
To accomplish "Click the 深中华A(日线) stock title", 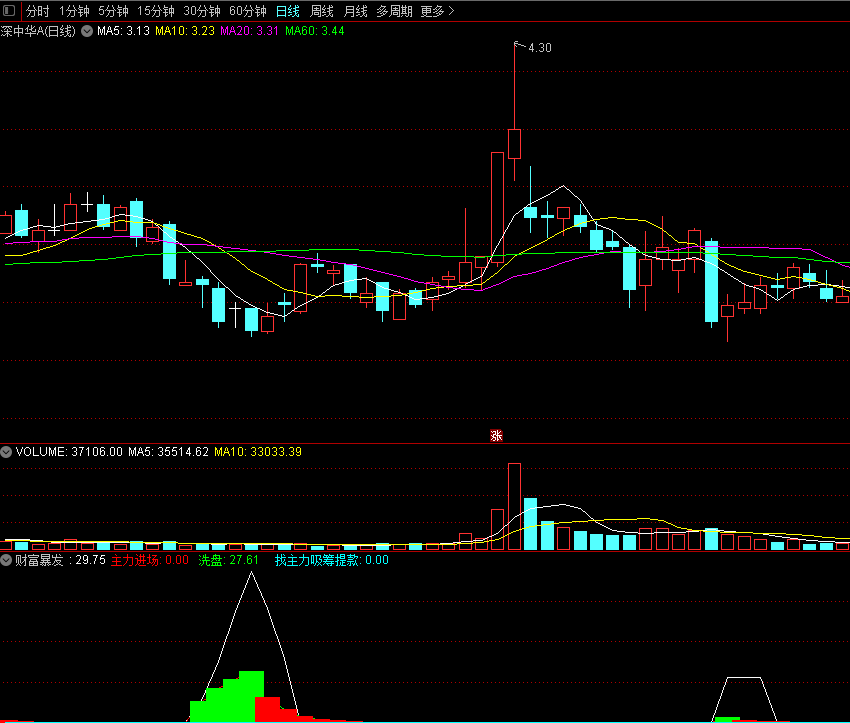I will [38, 31].
